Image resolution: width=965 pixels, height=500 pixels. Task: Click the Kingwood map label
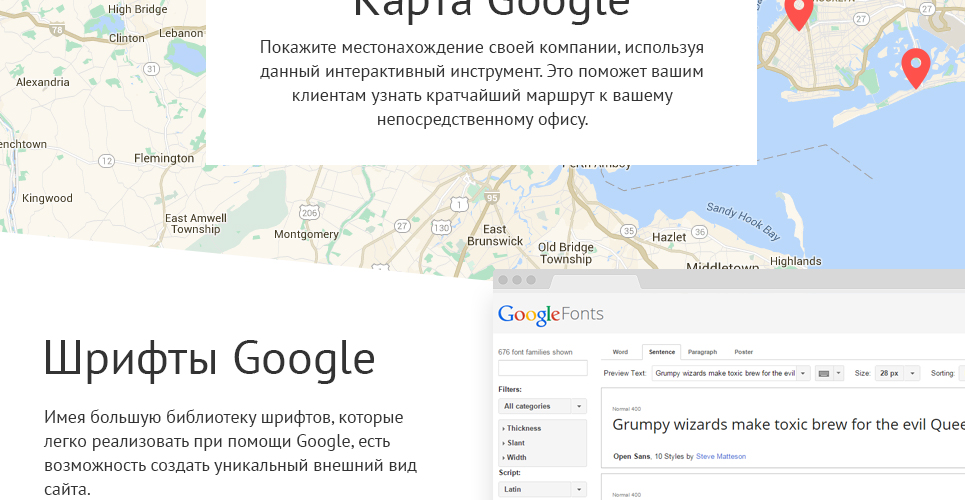click(x=47, y=198)
